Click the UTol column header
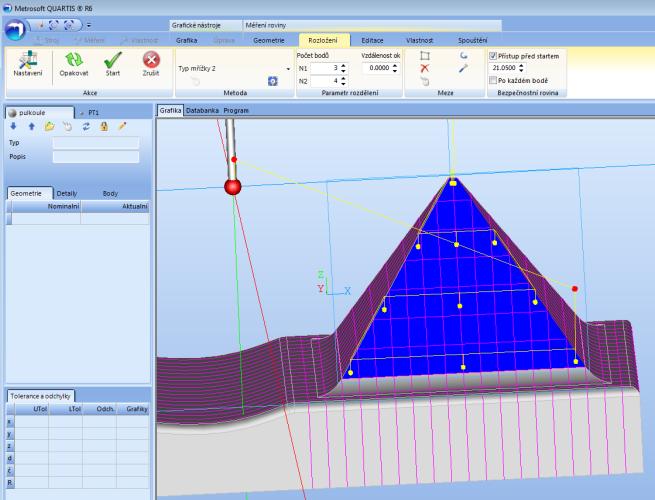This screenshot has width=655, height=500. [x=32, y=409]
